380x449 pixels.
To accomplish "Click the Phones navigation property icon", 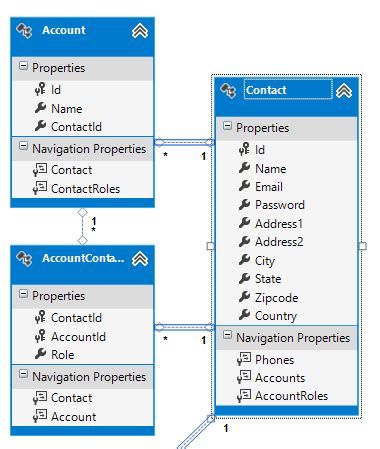I will pyautogui.click(x=244, y=359).
